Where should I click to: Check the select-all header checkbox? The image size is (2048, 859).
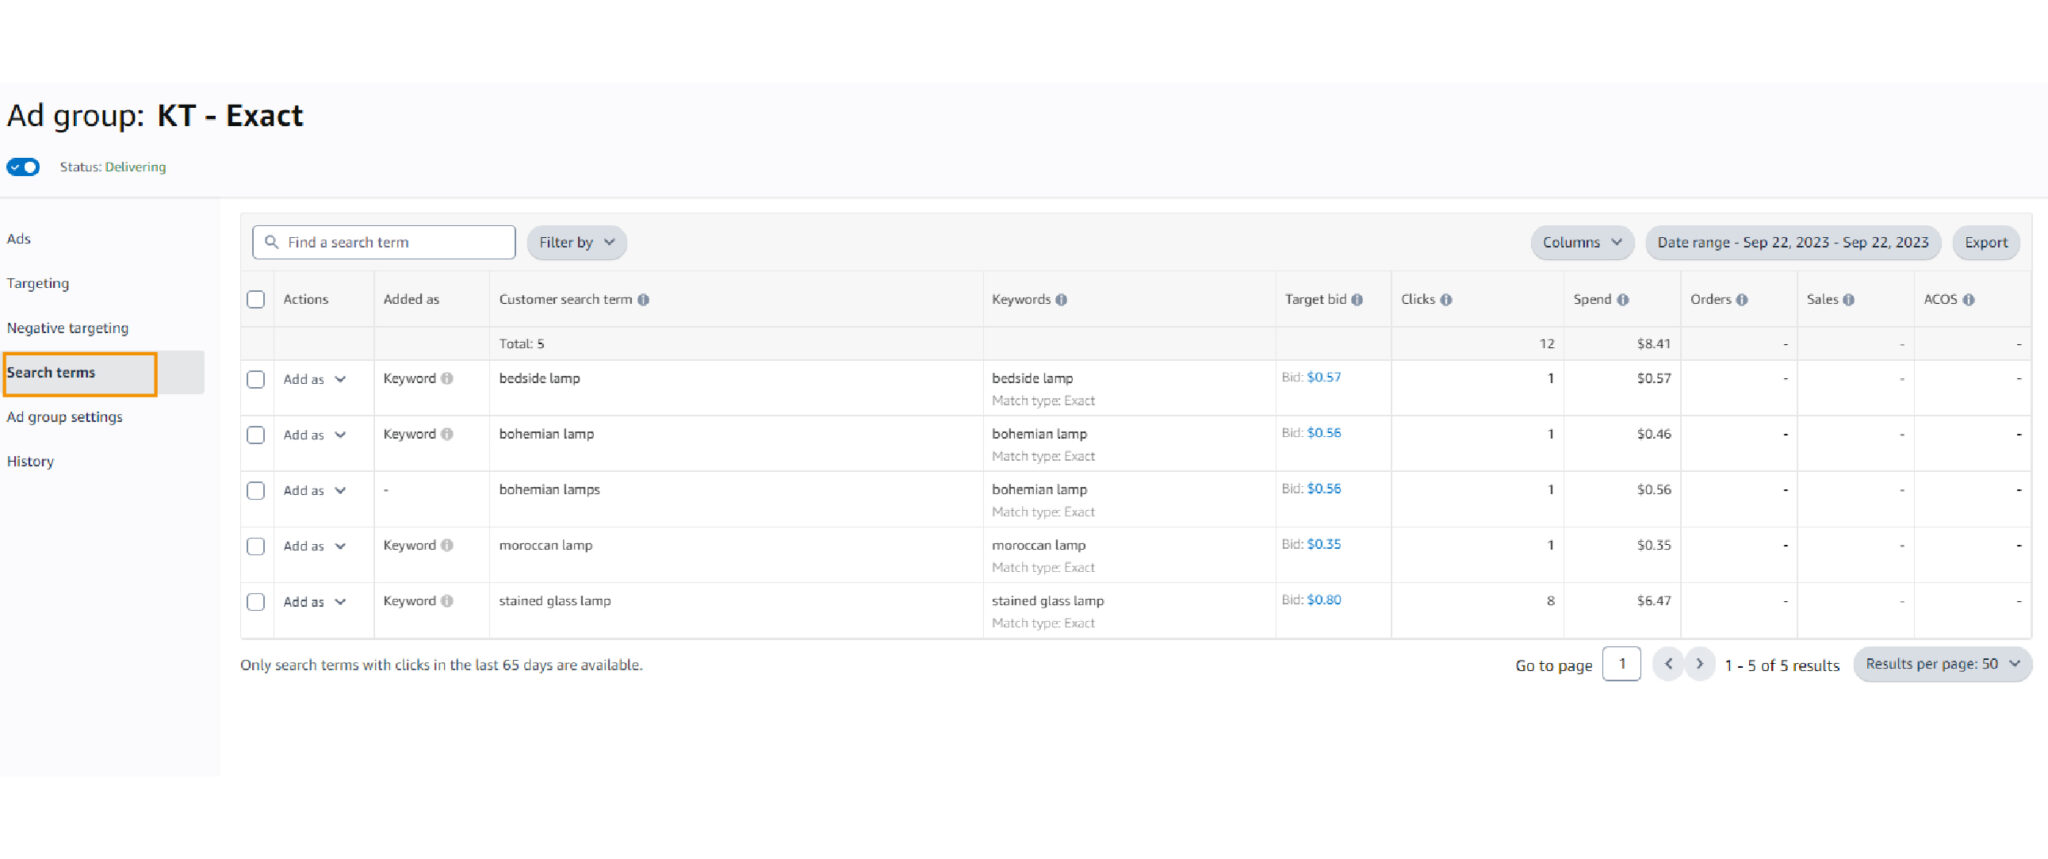click(x=256, y=299)
